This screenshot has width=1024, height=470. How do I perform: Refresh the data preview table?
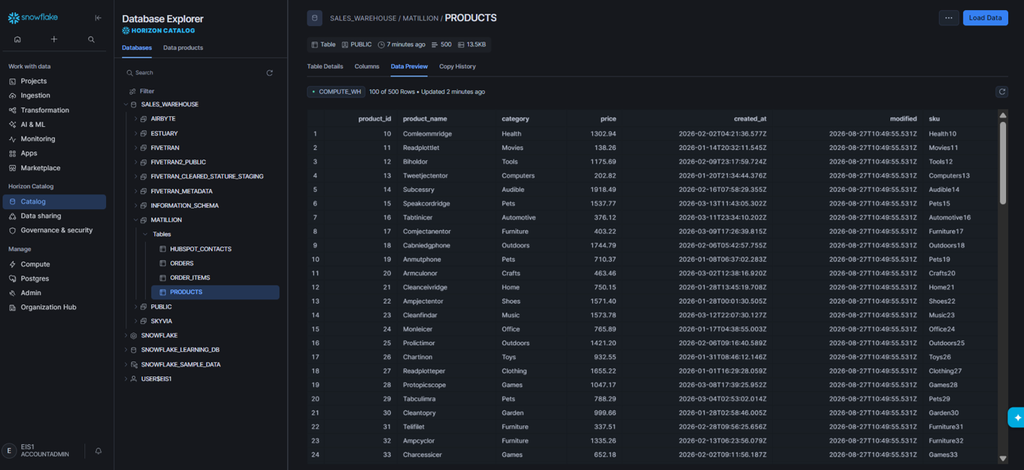coord(1002,92)
